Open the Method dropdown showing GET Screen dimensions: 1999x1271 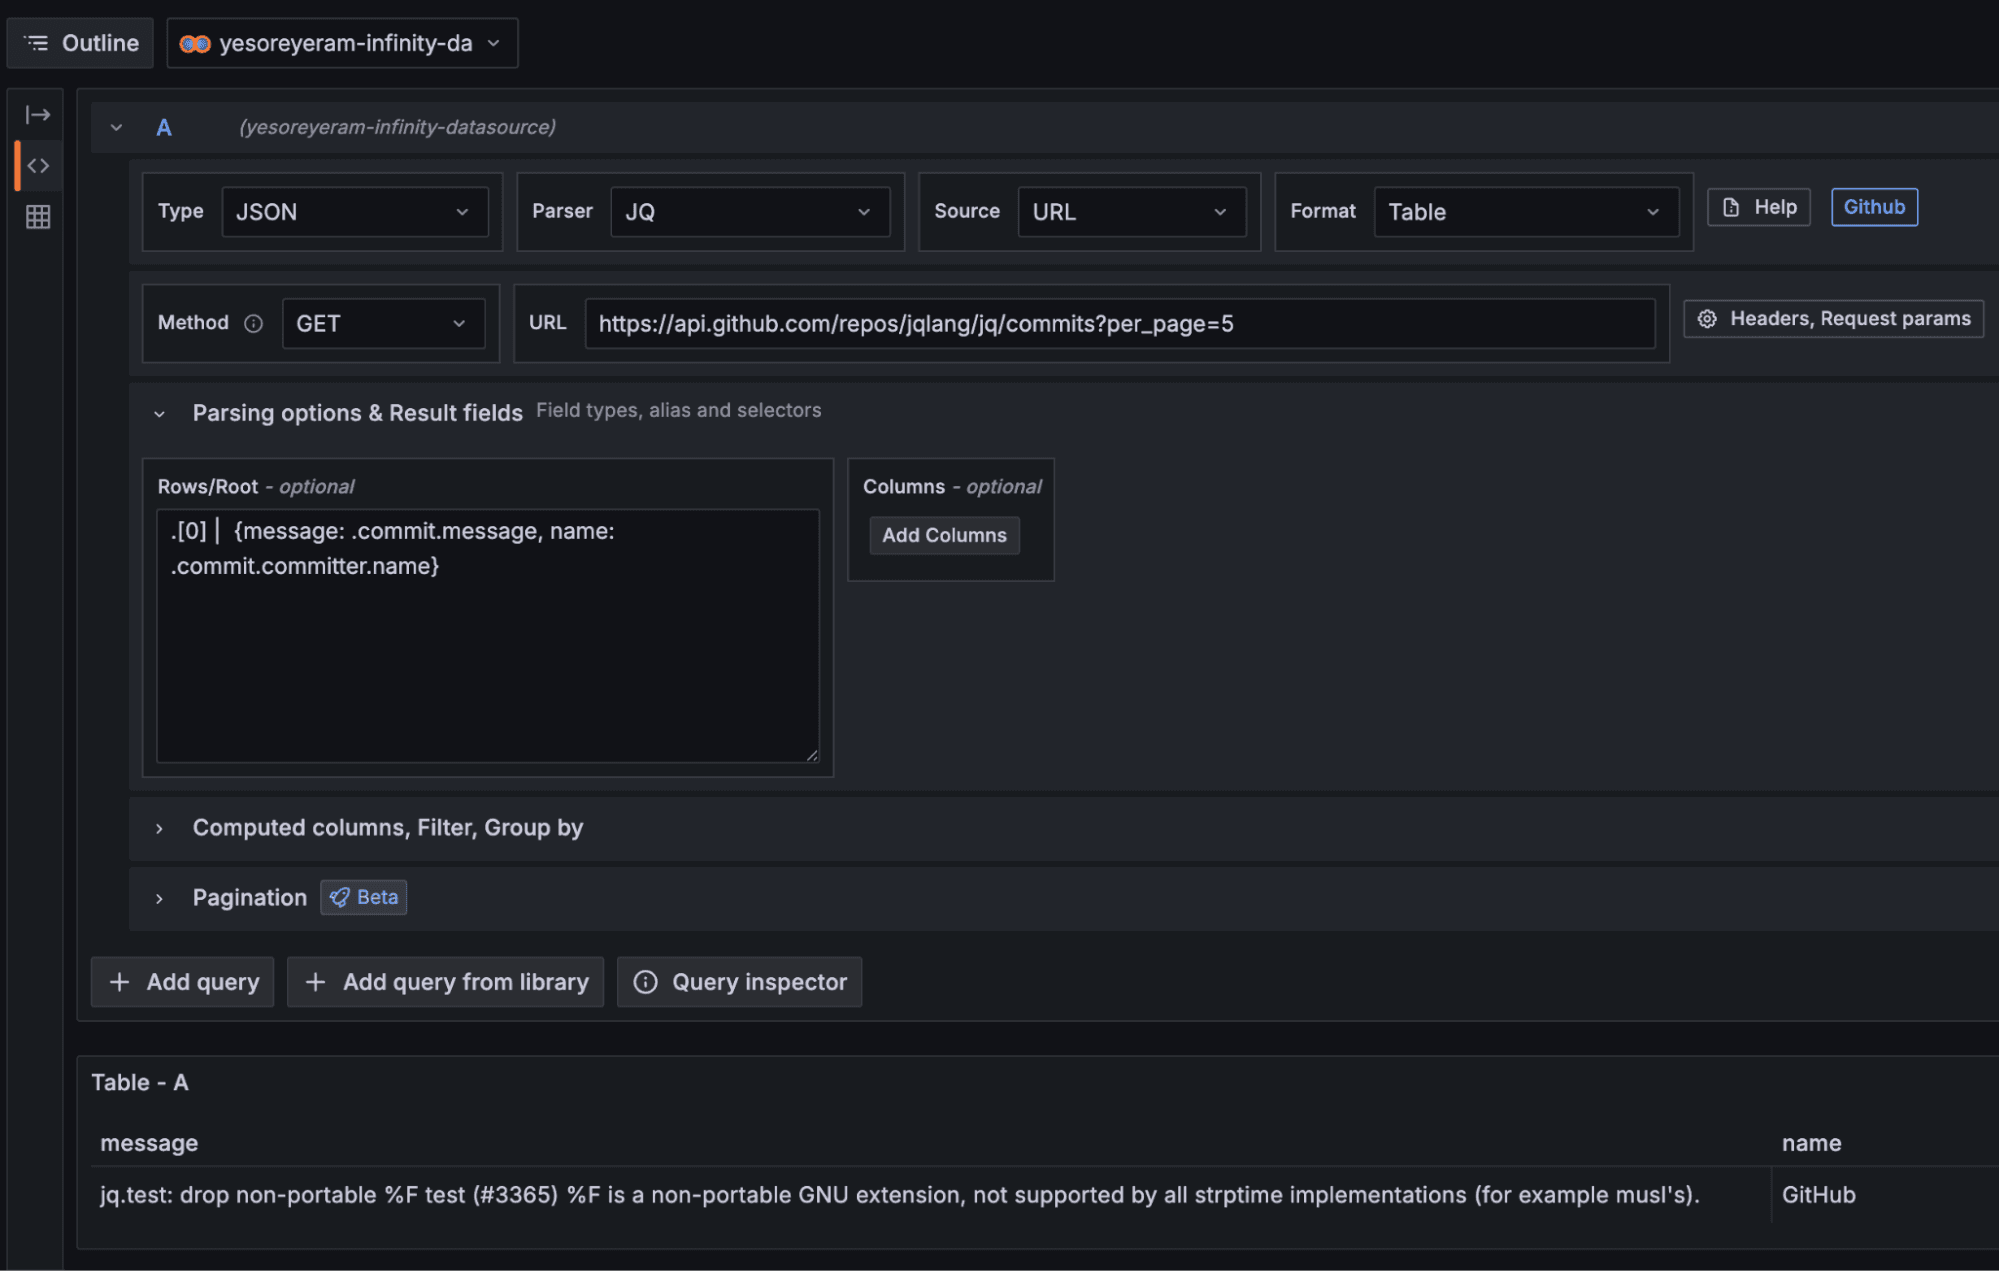pos(382,323)
